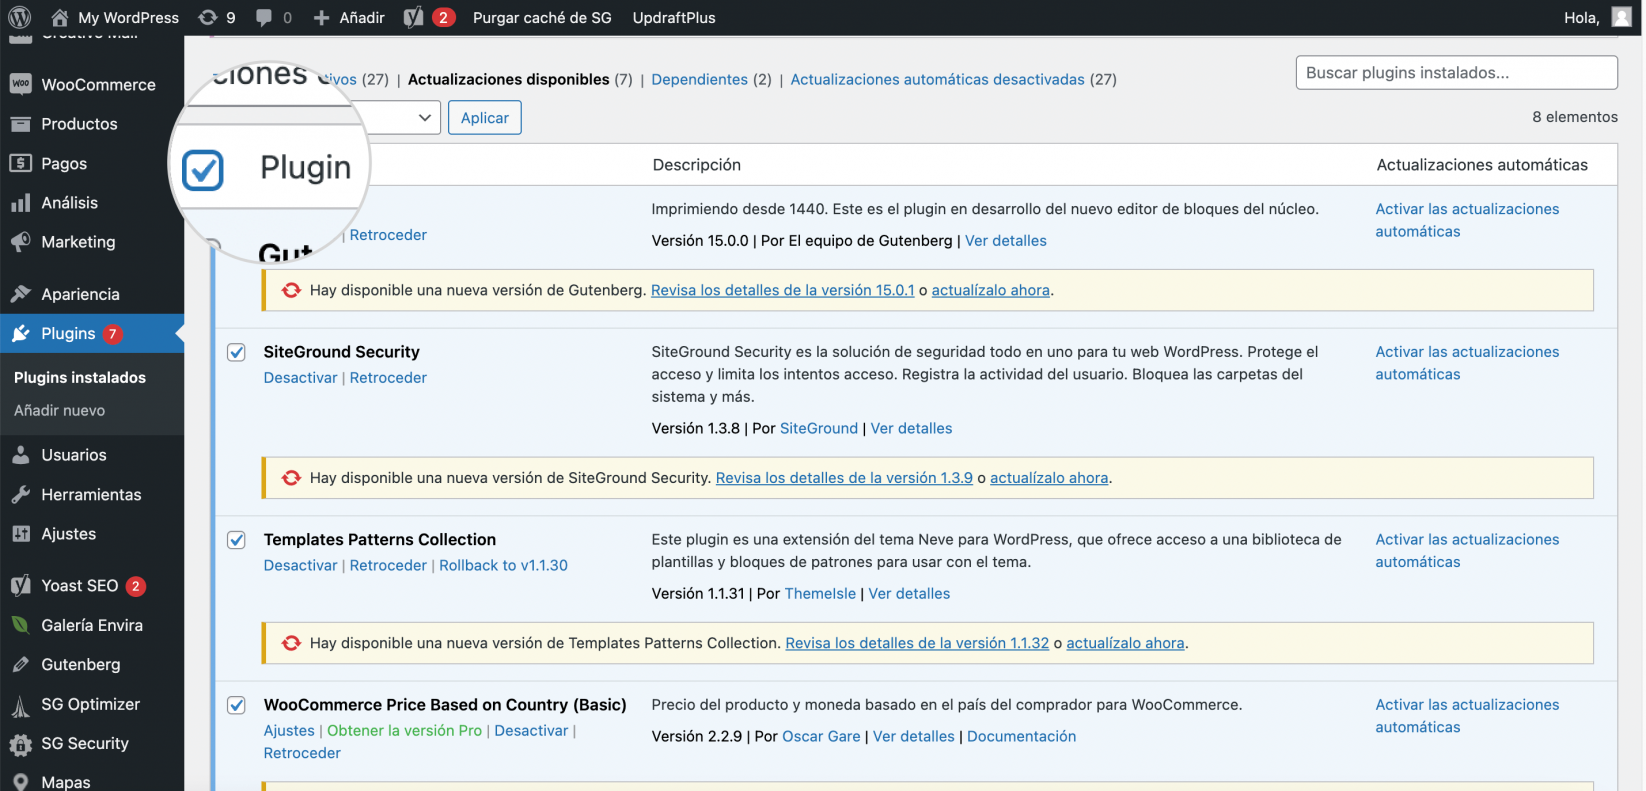Viewport: 1646px width, 791px height.
Task: Filter by Actualizaciones disponibles
Action: click(x=508, y=79)
